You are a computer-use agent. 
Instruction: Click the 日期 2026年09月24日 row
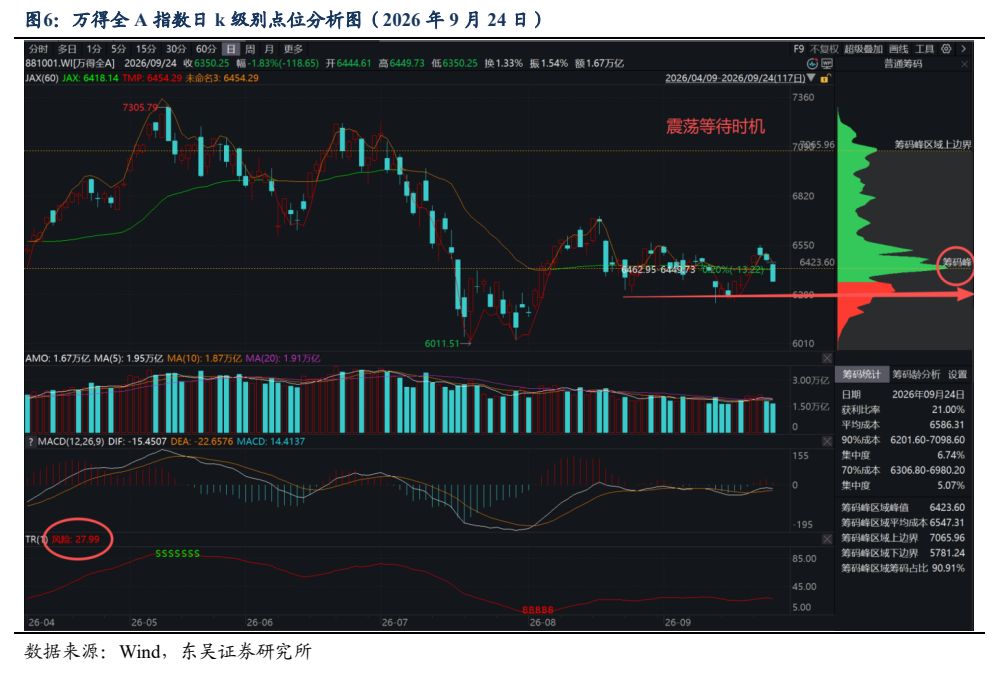point(903,394)
